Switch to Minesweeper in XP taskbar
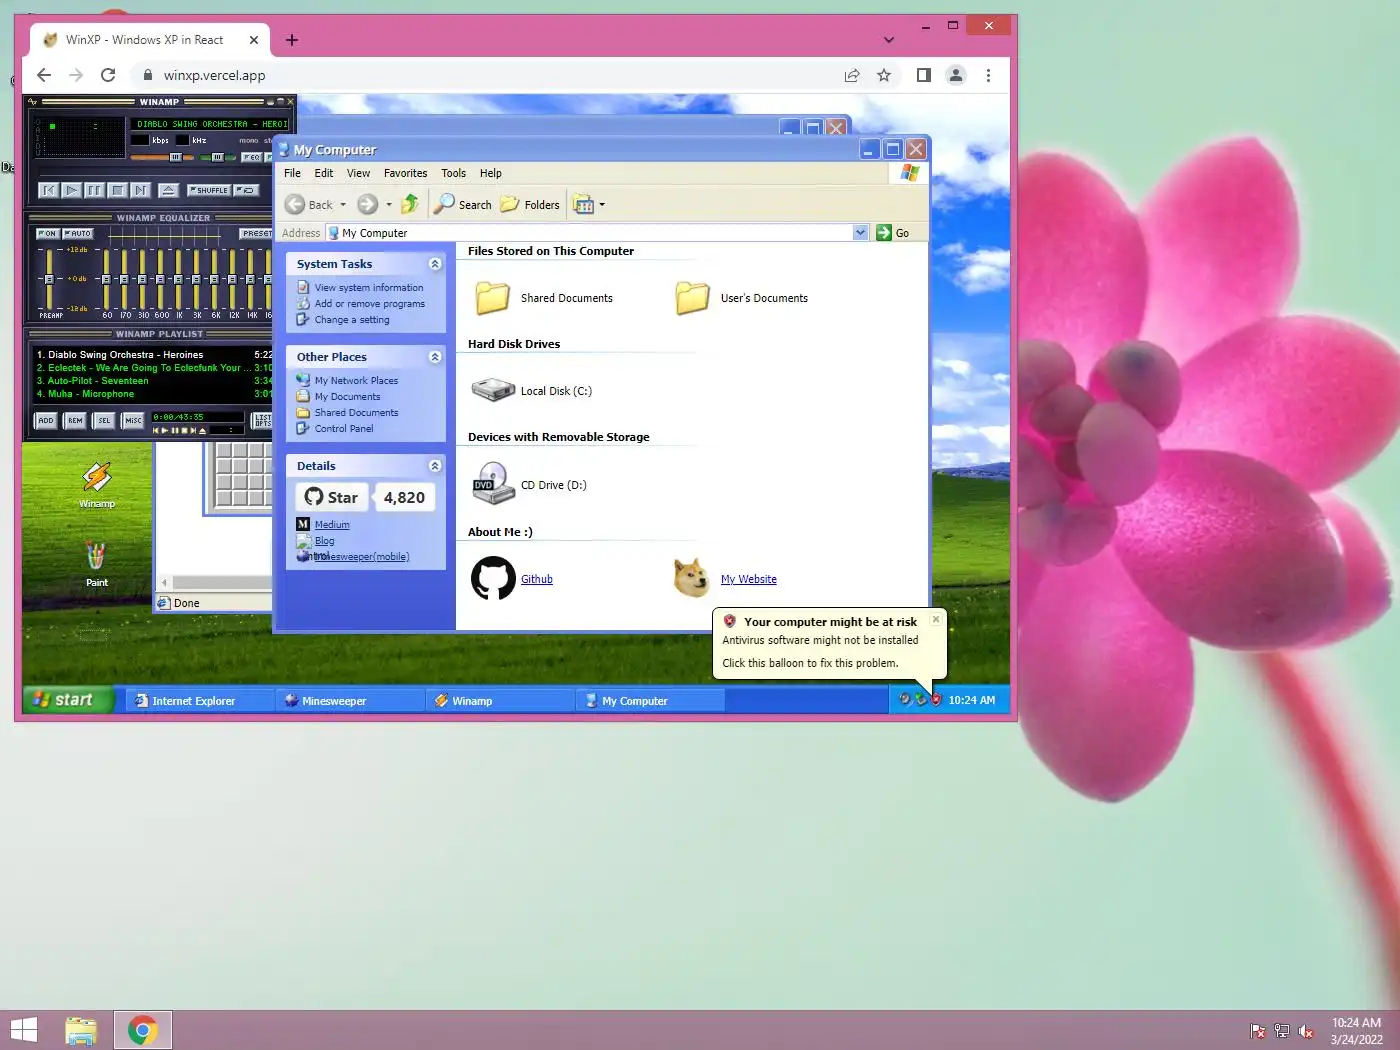The width and height of the screenshot is (1400, 1050). [x=350, y=701]
